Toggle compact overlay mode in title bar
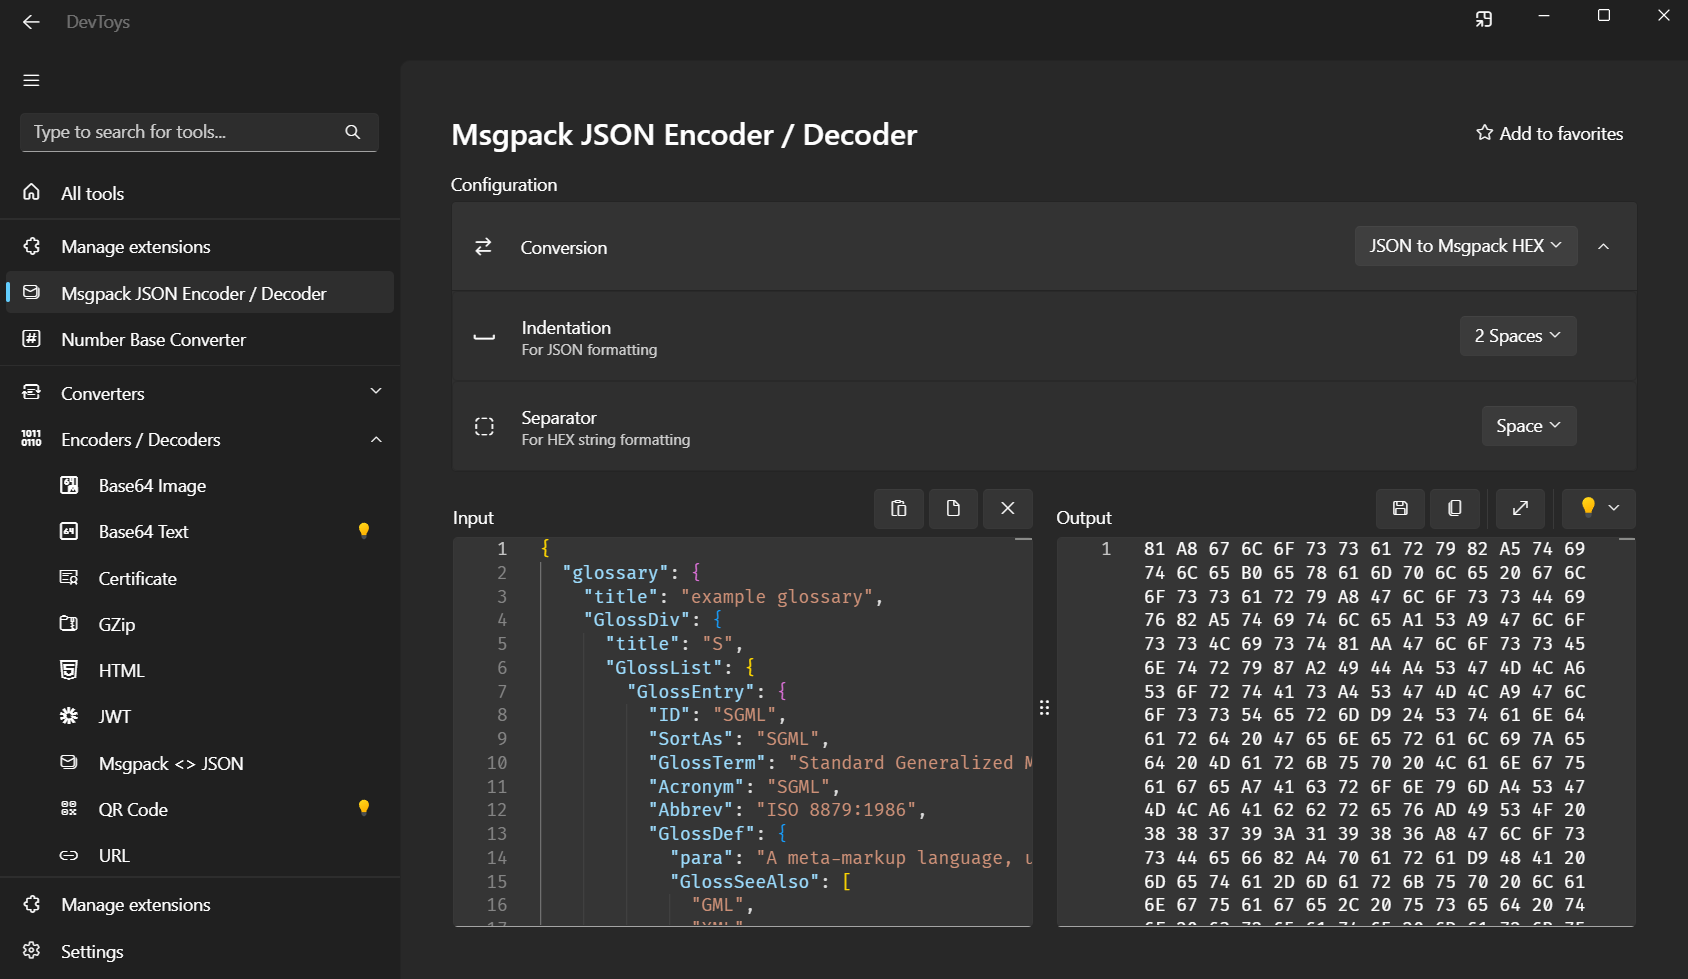The image size is (1688, 979). point(1484,18)
